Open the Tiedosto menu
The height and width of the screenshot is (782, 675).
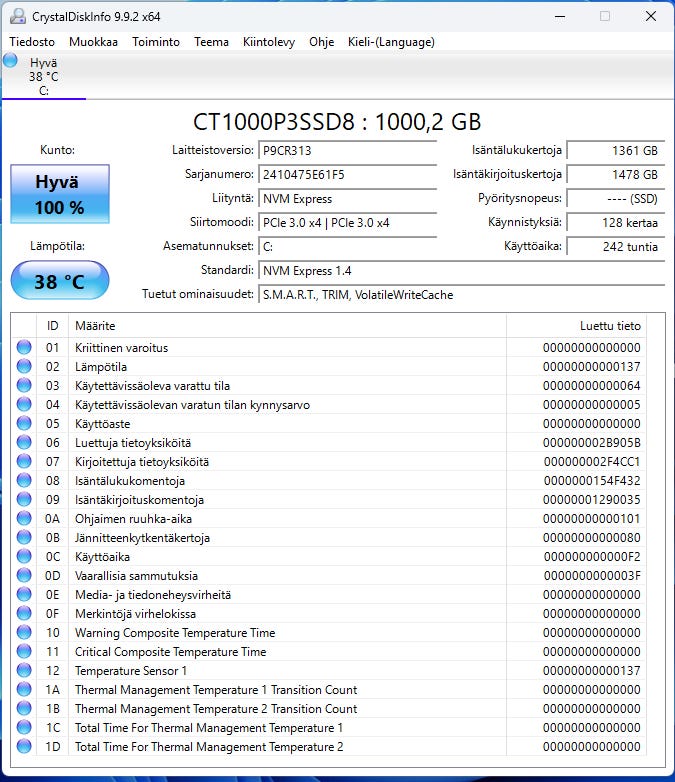(32, 42)
